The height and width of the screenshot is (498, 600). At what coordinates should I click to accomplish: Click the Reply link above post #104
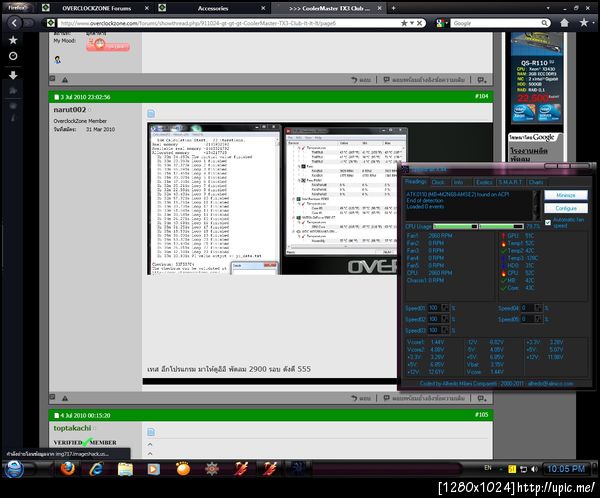click(x=361, y=80)
